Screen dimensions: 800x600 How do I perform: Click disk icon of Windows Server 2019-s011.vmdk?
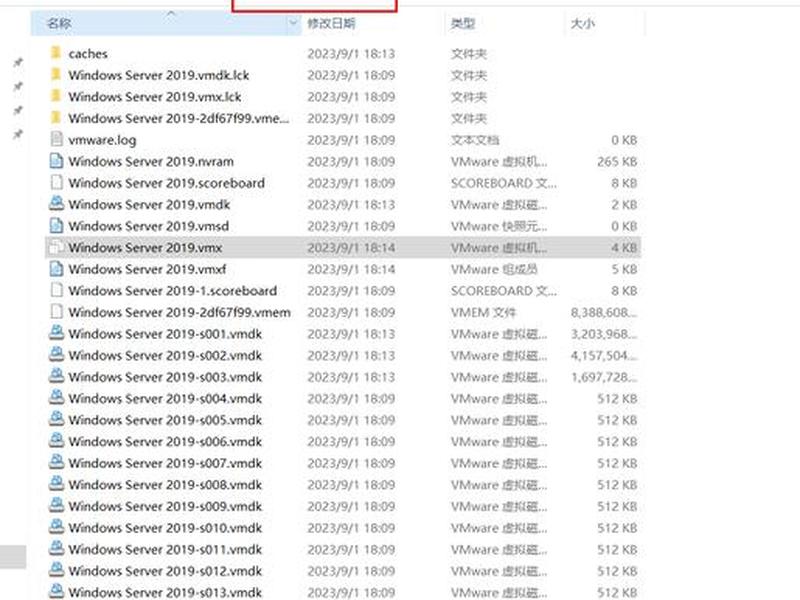click(57, 548)
